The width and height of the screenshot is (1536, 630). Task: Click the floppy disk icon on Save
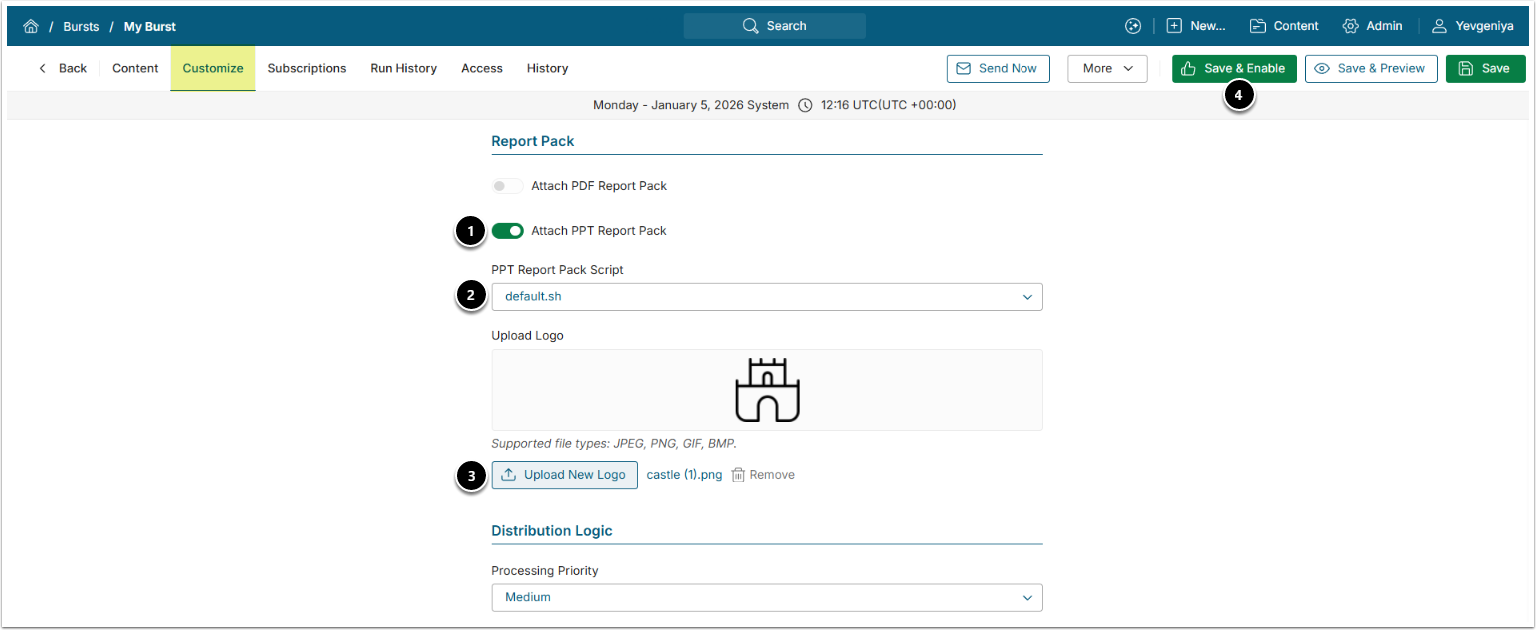[1466, 68]
